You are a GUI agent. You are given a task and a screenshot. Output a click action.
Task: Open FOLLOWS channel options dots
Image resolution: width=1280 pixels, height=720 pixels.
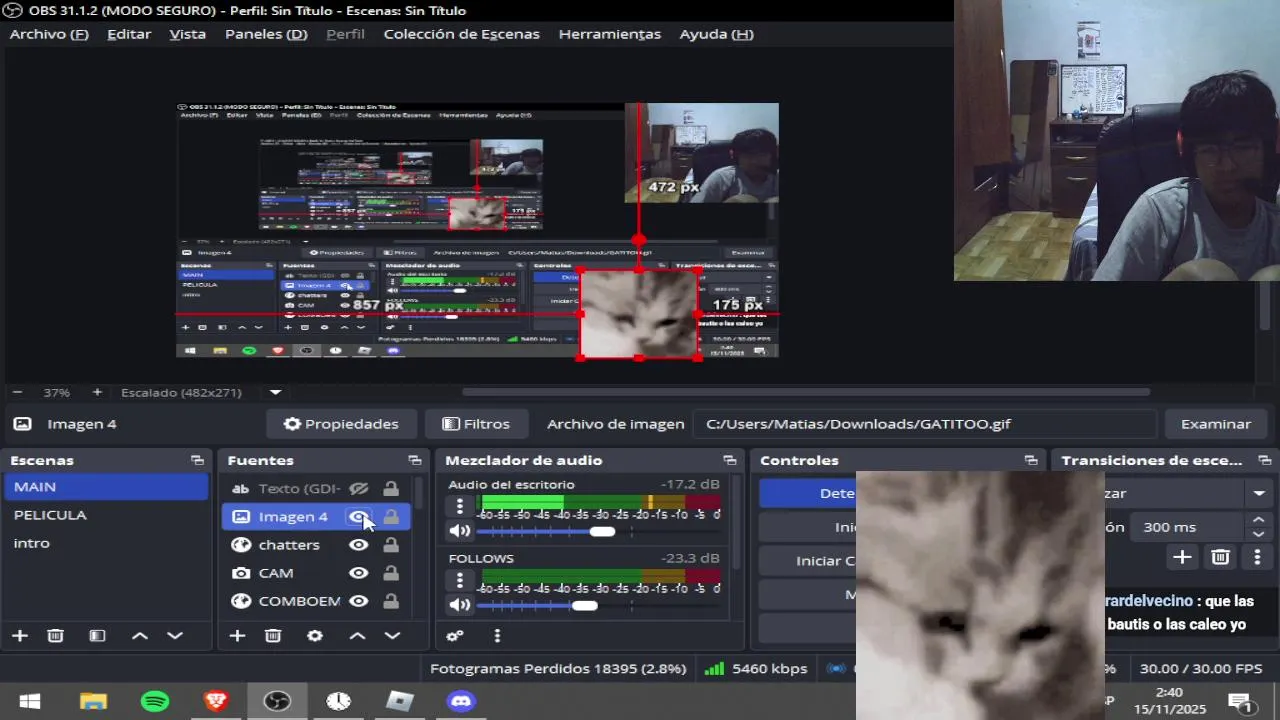pyautogui.click(x=460, y=580)
